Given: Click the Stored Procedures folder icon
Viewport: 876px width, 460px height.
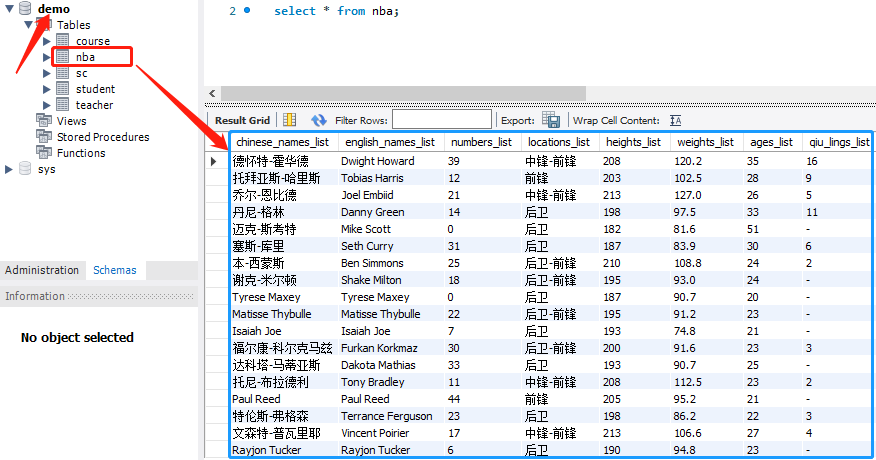Looking at the screenshot, I should [x=44, y=136].
